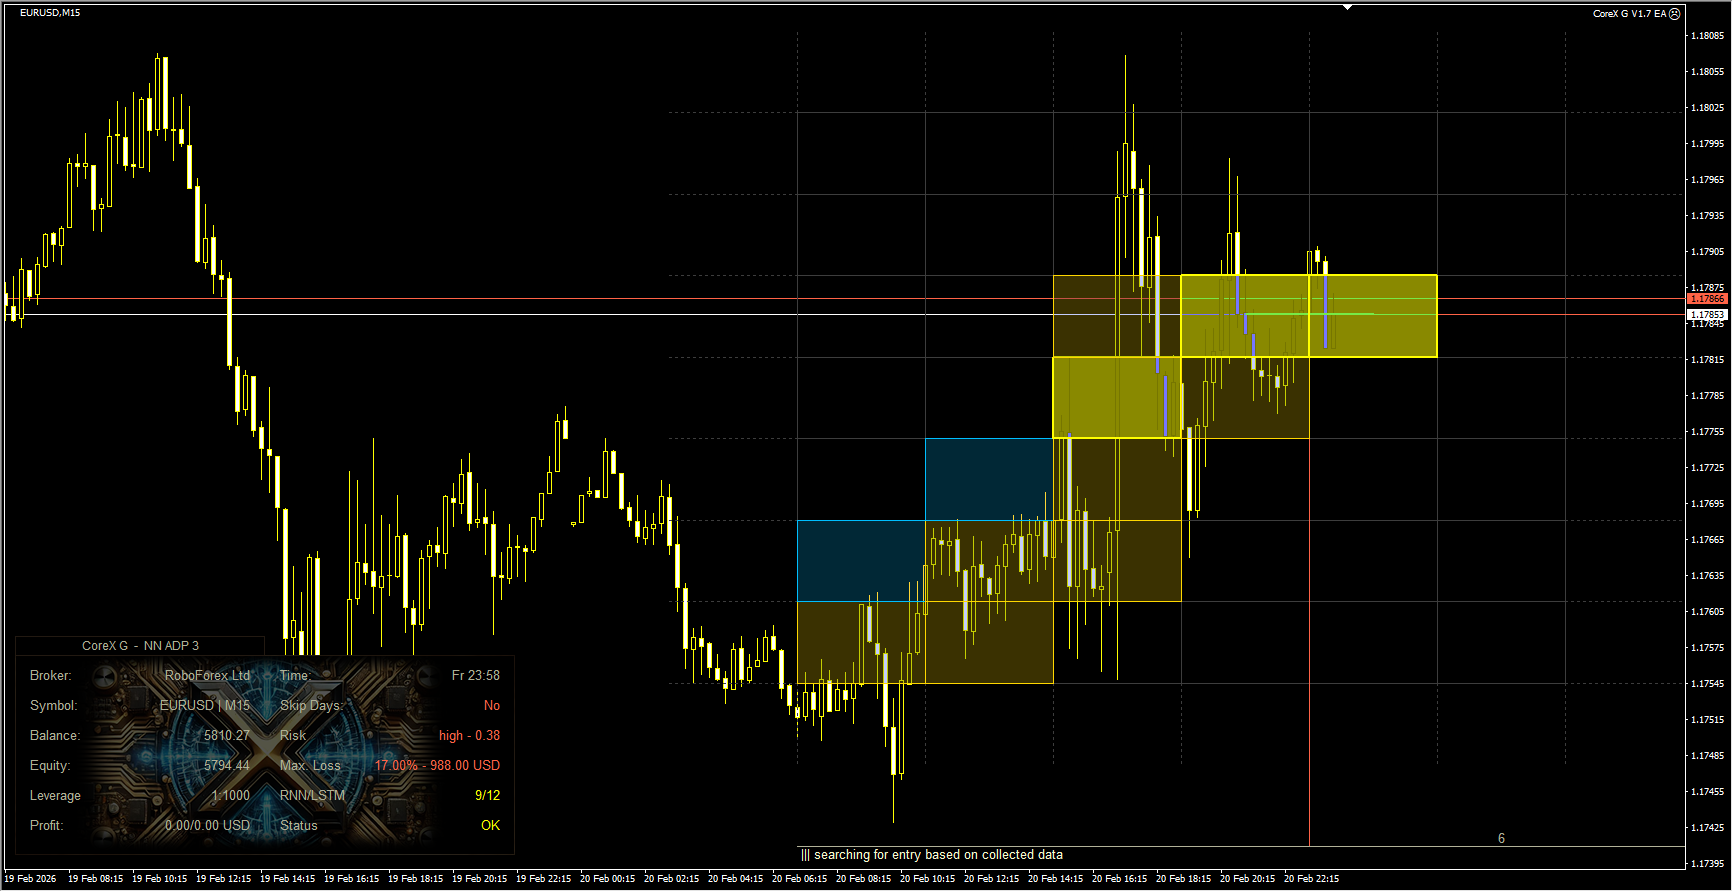Click the CoreX G V1.7 EA name text

1629,14
